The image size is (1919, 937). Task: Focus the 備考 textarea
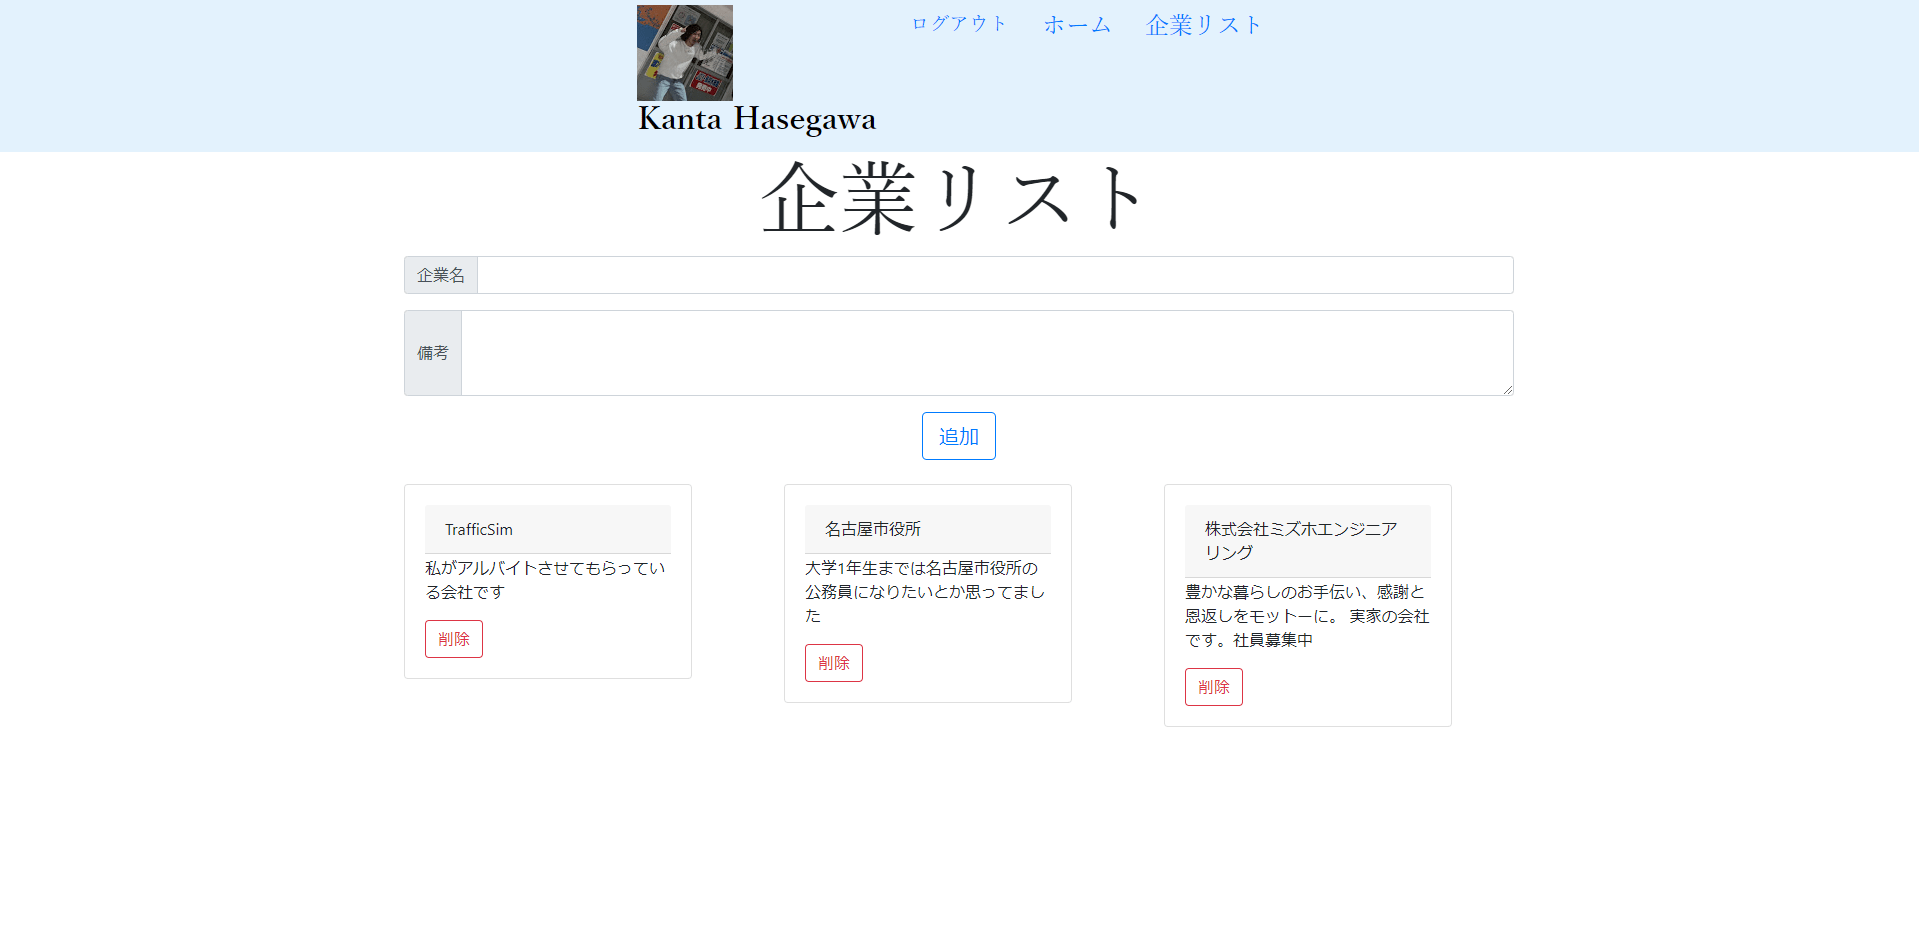pos(987,353)
